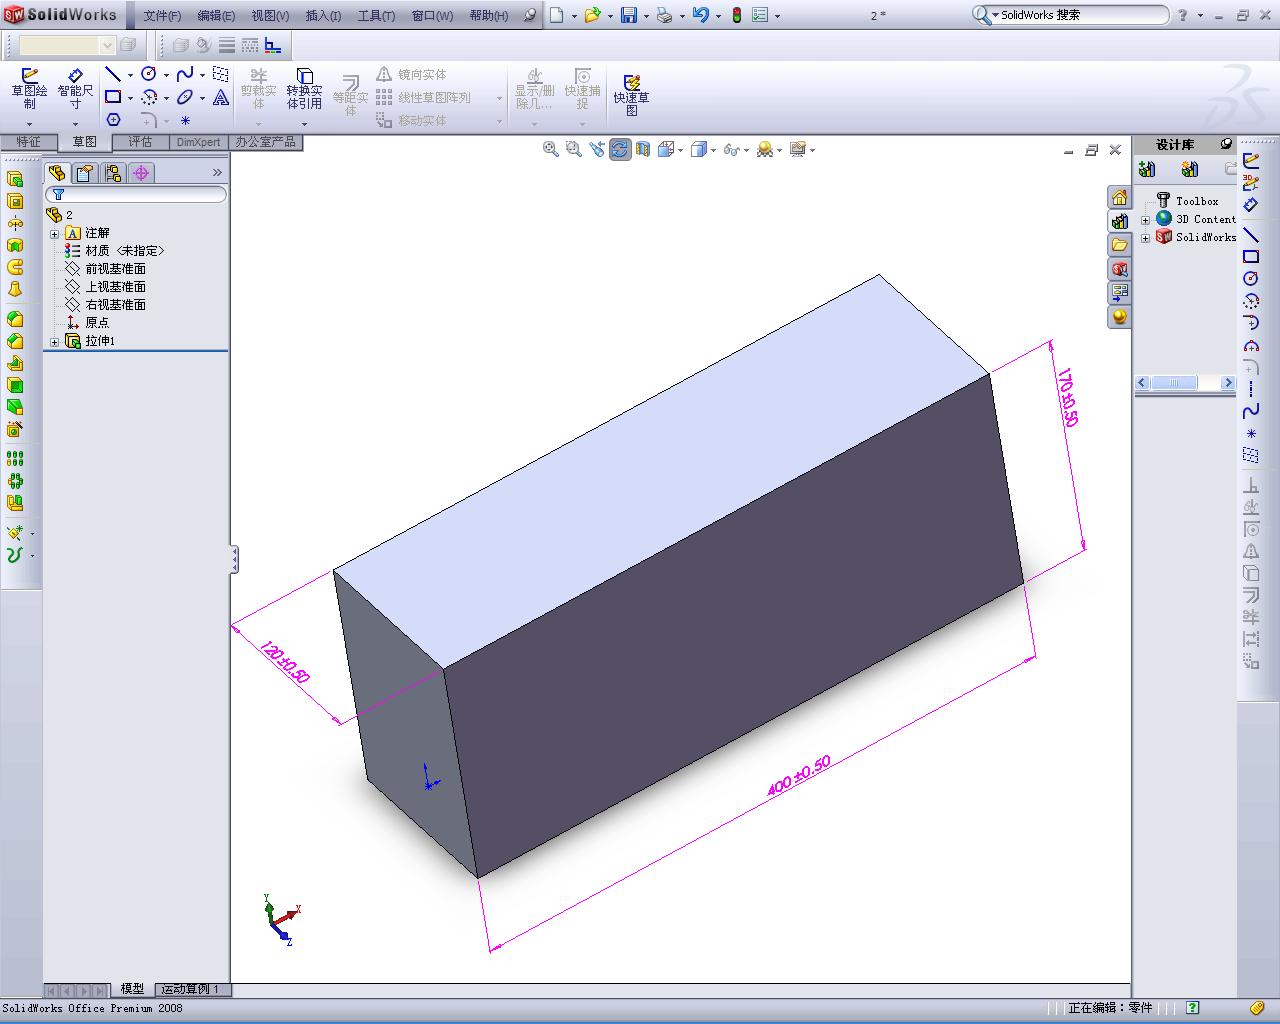
Task: Open the 插入(I) menu
Action: point(323,15)
